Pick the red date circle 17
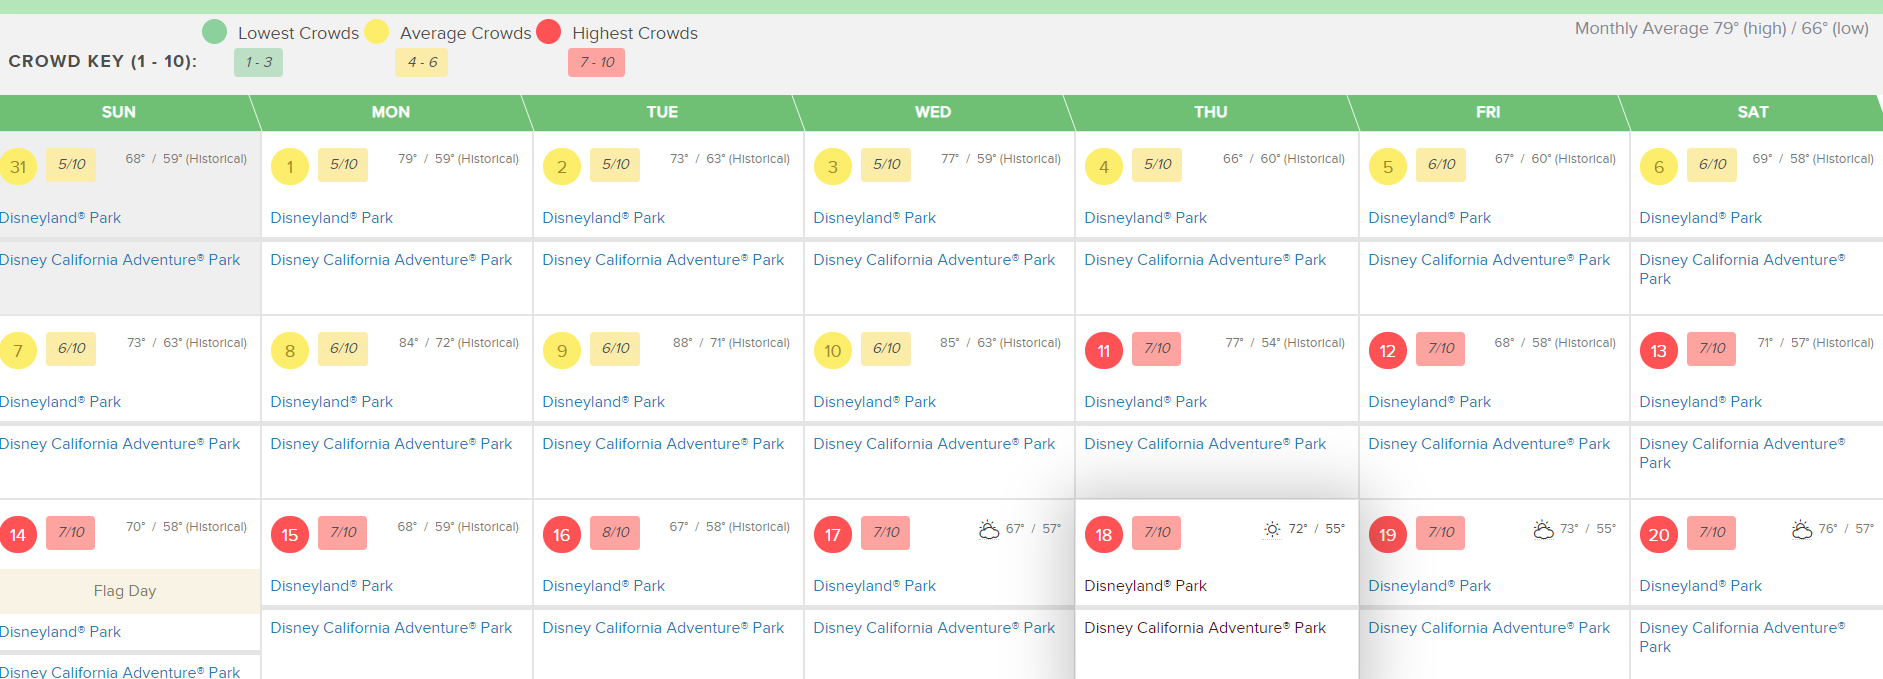The height and width of the screenshot is (679, 1883). click(x=833, y=535)
